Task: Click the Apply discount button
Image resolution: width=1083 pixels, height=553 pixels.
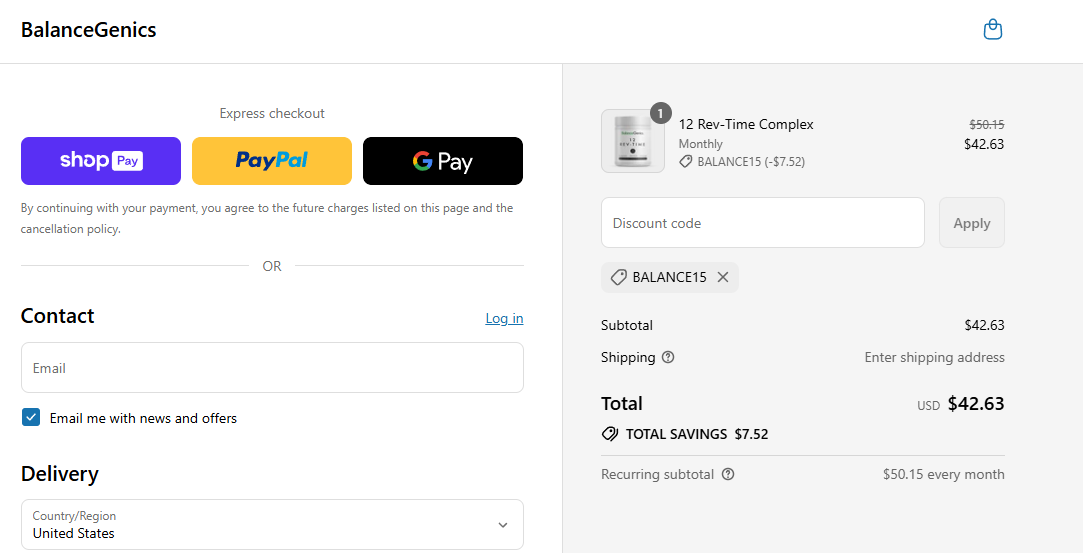Action: [x=972, y=223]
